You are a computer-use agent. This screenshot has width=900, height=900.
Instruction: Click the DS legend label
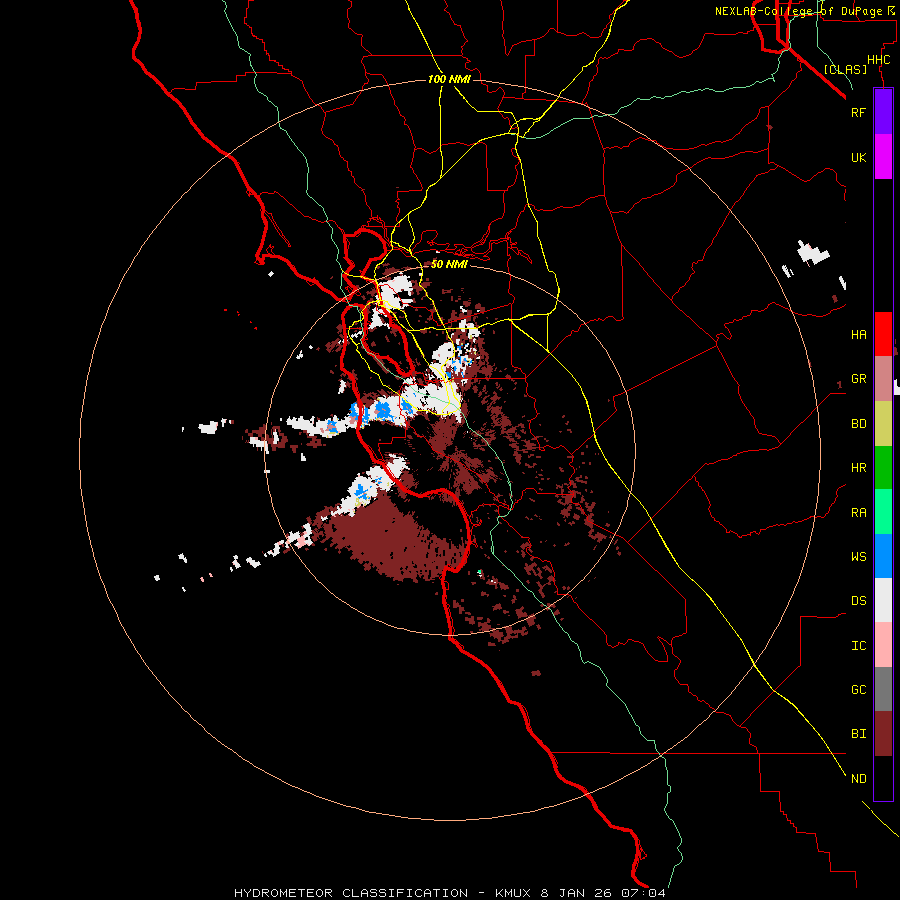tap(858, 601)
